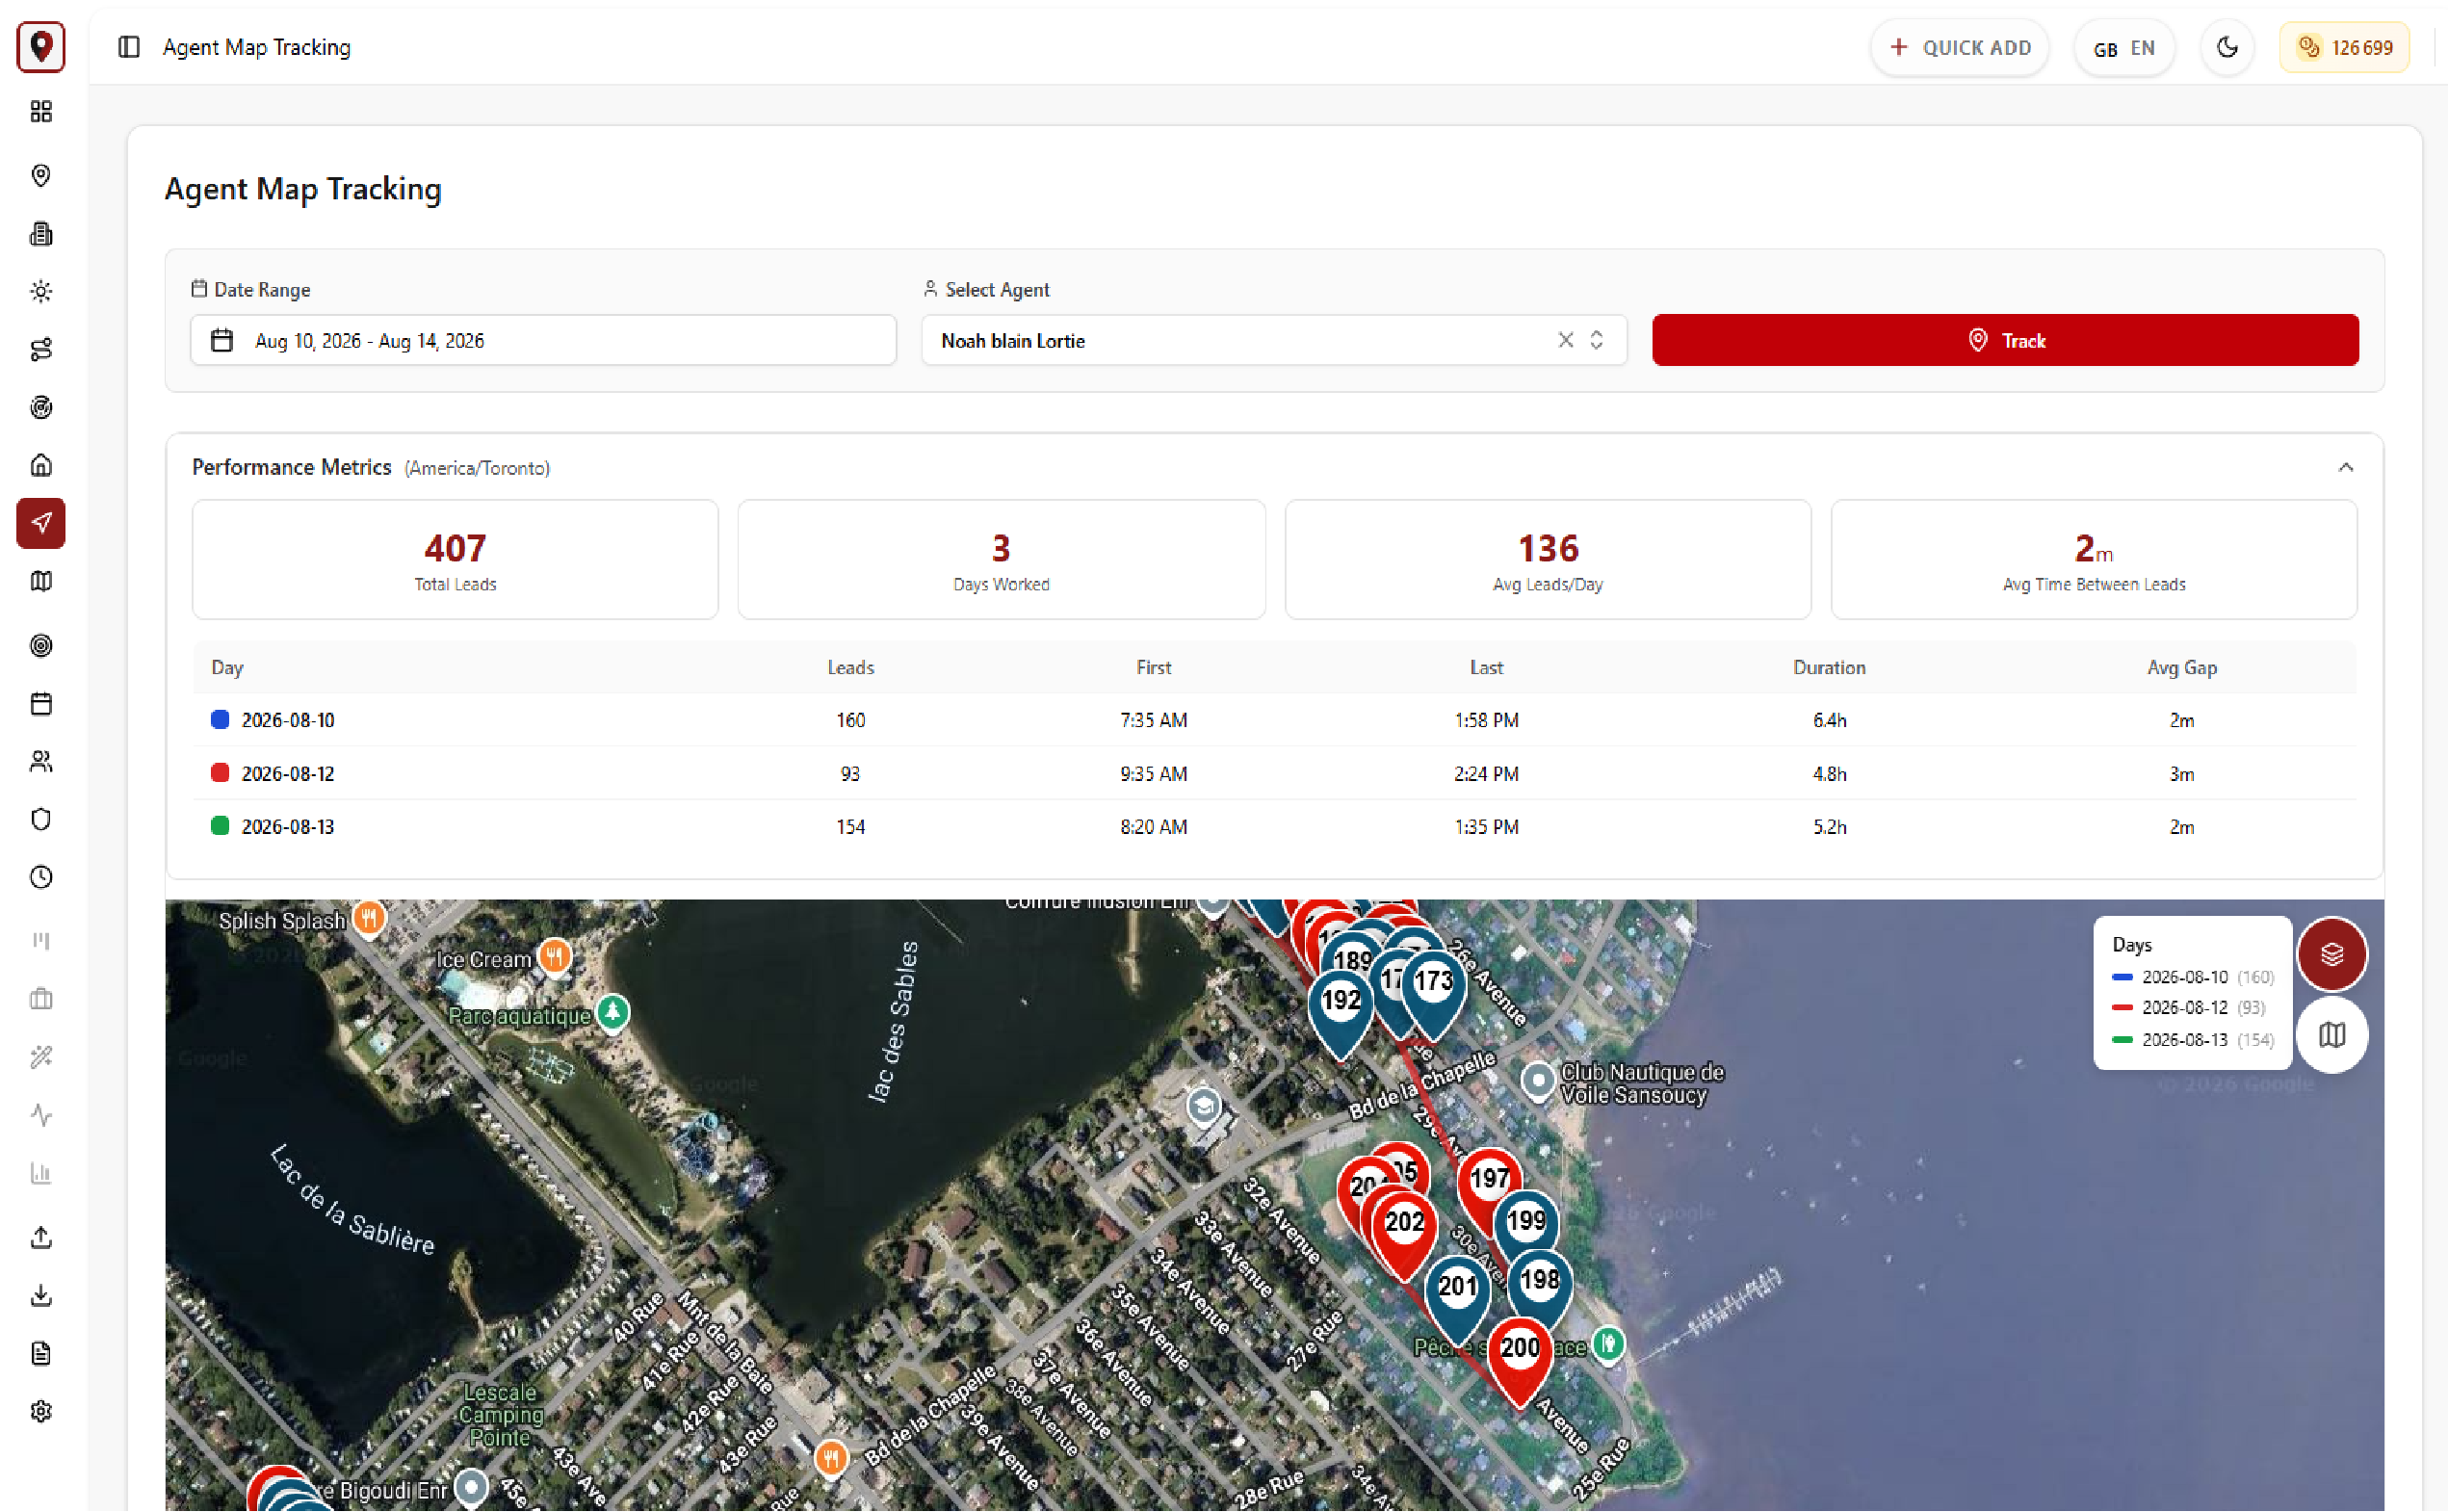Open the kanban columns sidebar icon

(41, 941)
